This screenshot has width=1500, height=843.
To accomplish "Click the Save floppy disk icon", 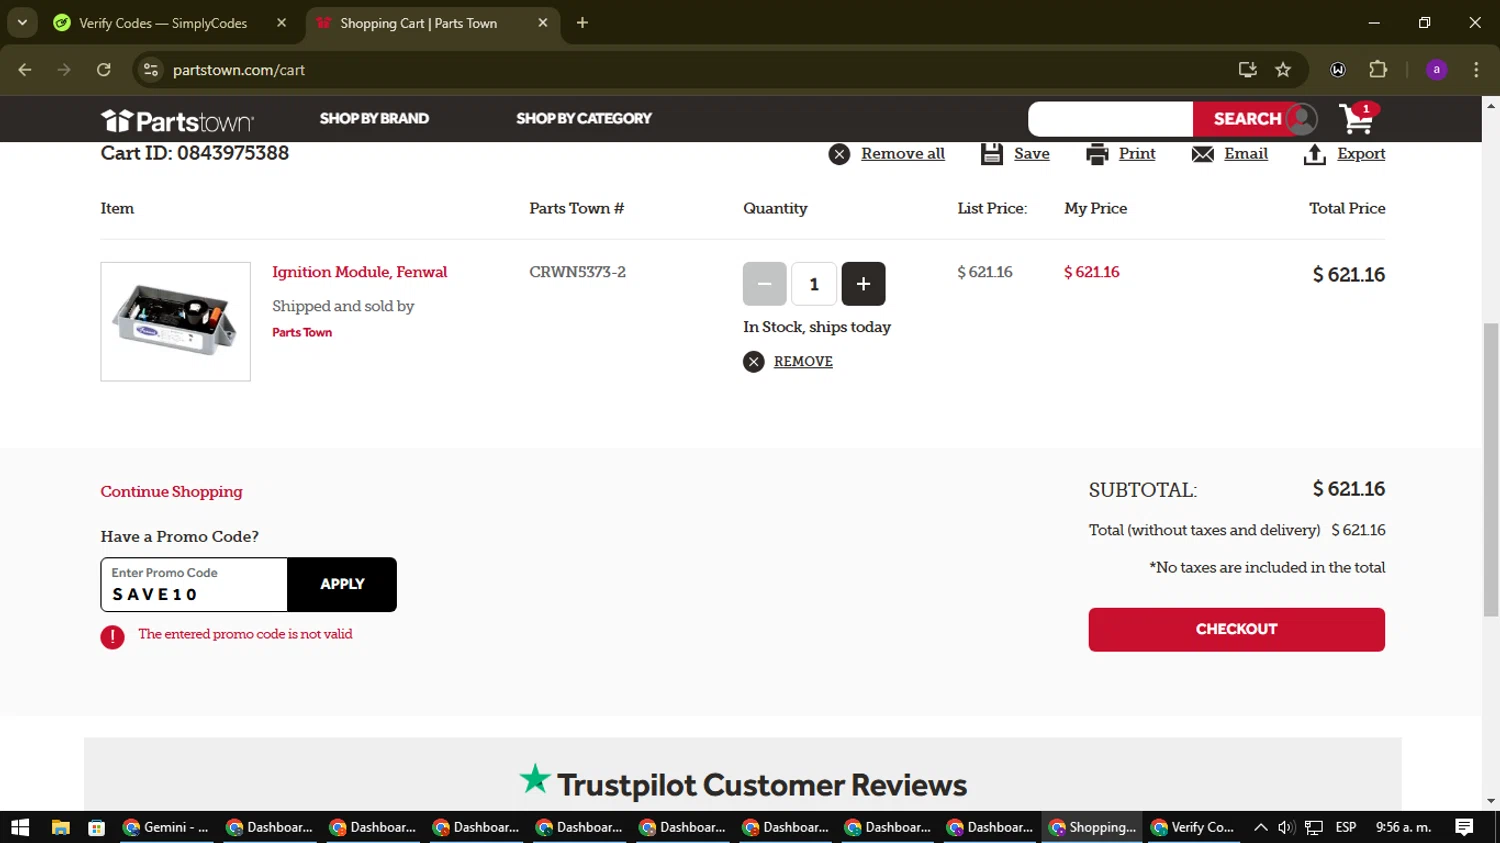I will tap(991, 154).
